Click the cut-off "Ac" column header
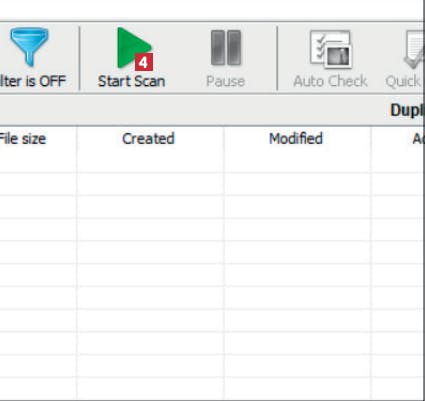Screen dimensions: 425x401 pos(418,139)
